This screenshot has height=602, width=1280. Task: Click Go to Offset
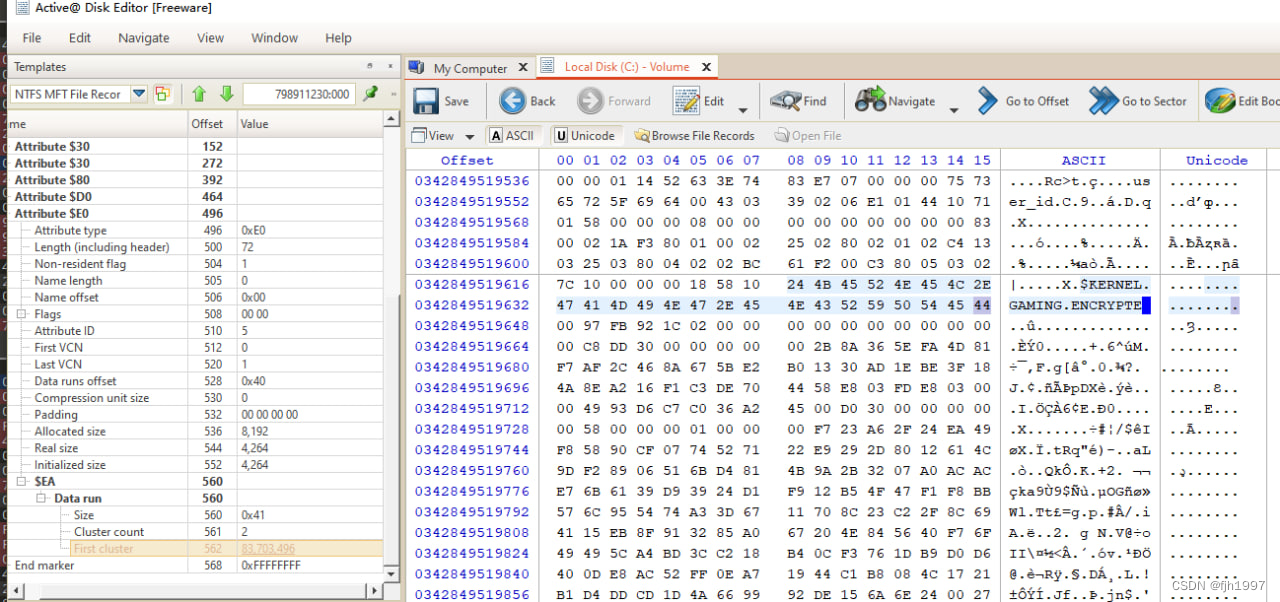pos(1024,101)
